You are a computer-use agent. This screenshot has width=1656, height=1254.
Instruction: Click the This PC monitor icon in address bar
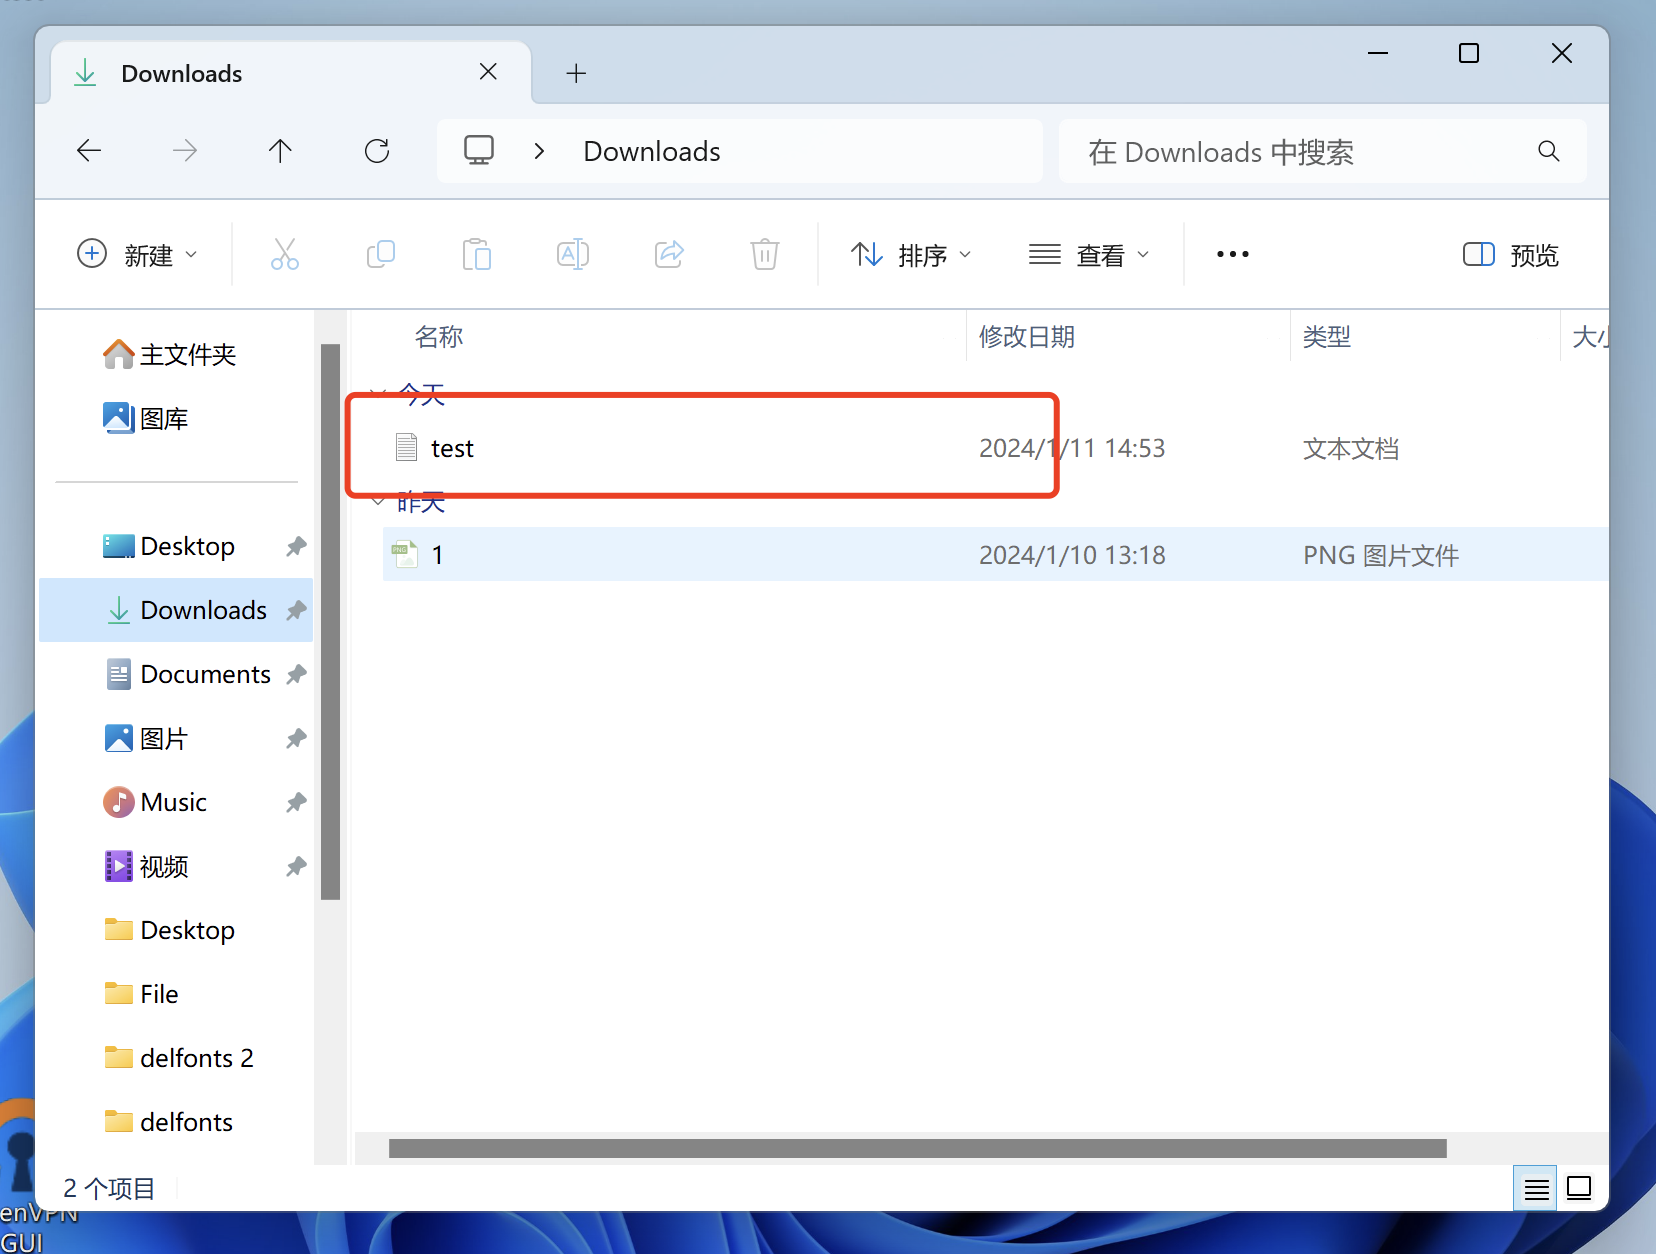click(479, 151)
